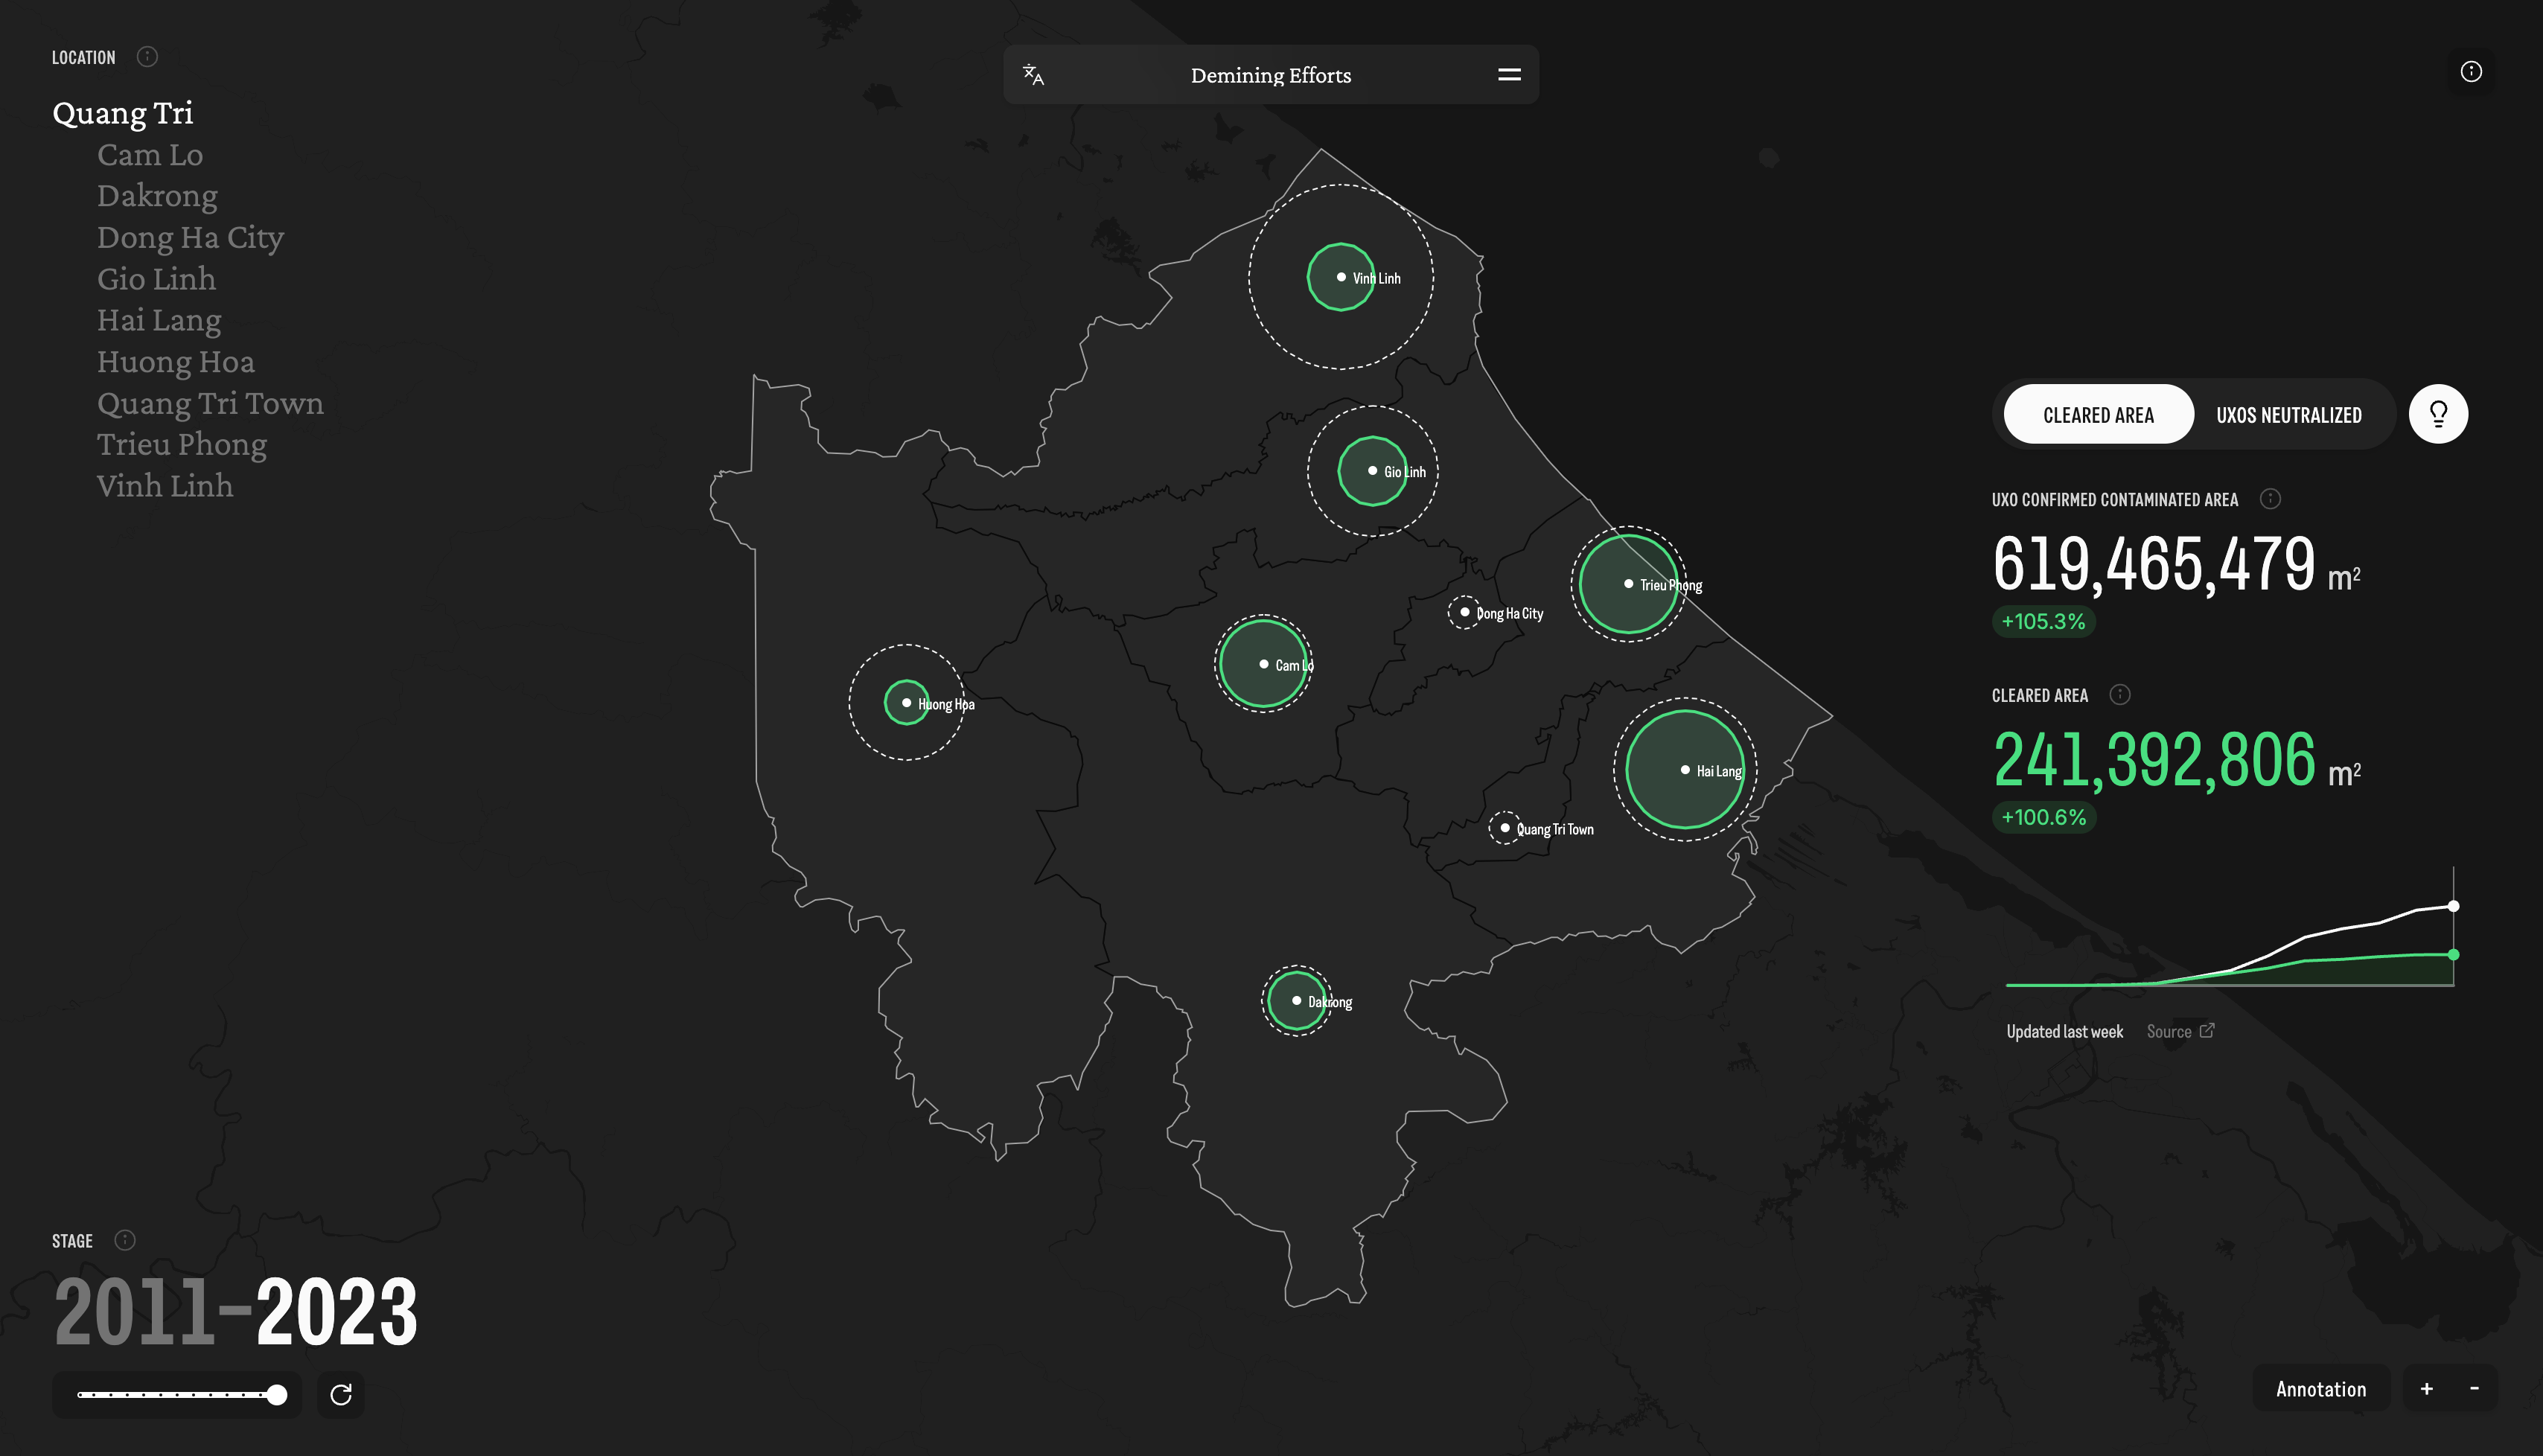
Task: Click the lightbulb insights button
Action: point(2438,414)
